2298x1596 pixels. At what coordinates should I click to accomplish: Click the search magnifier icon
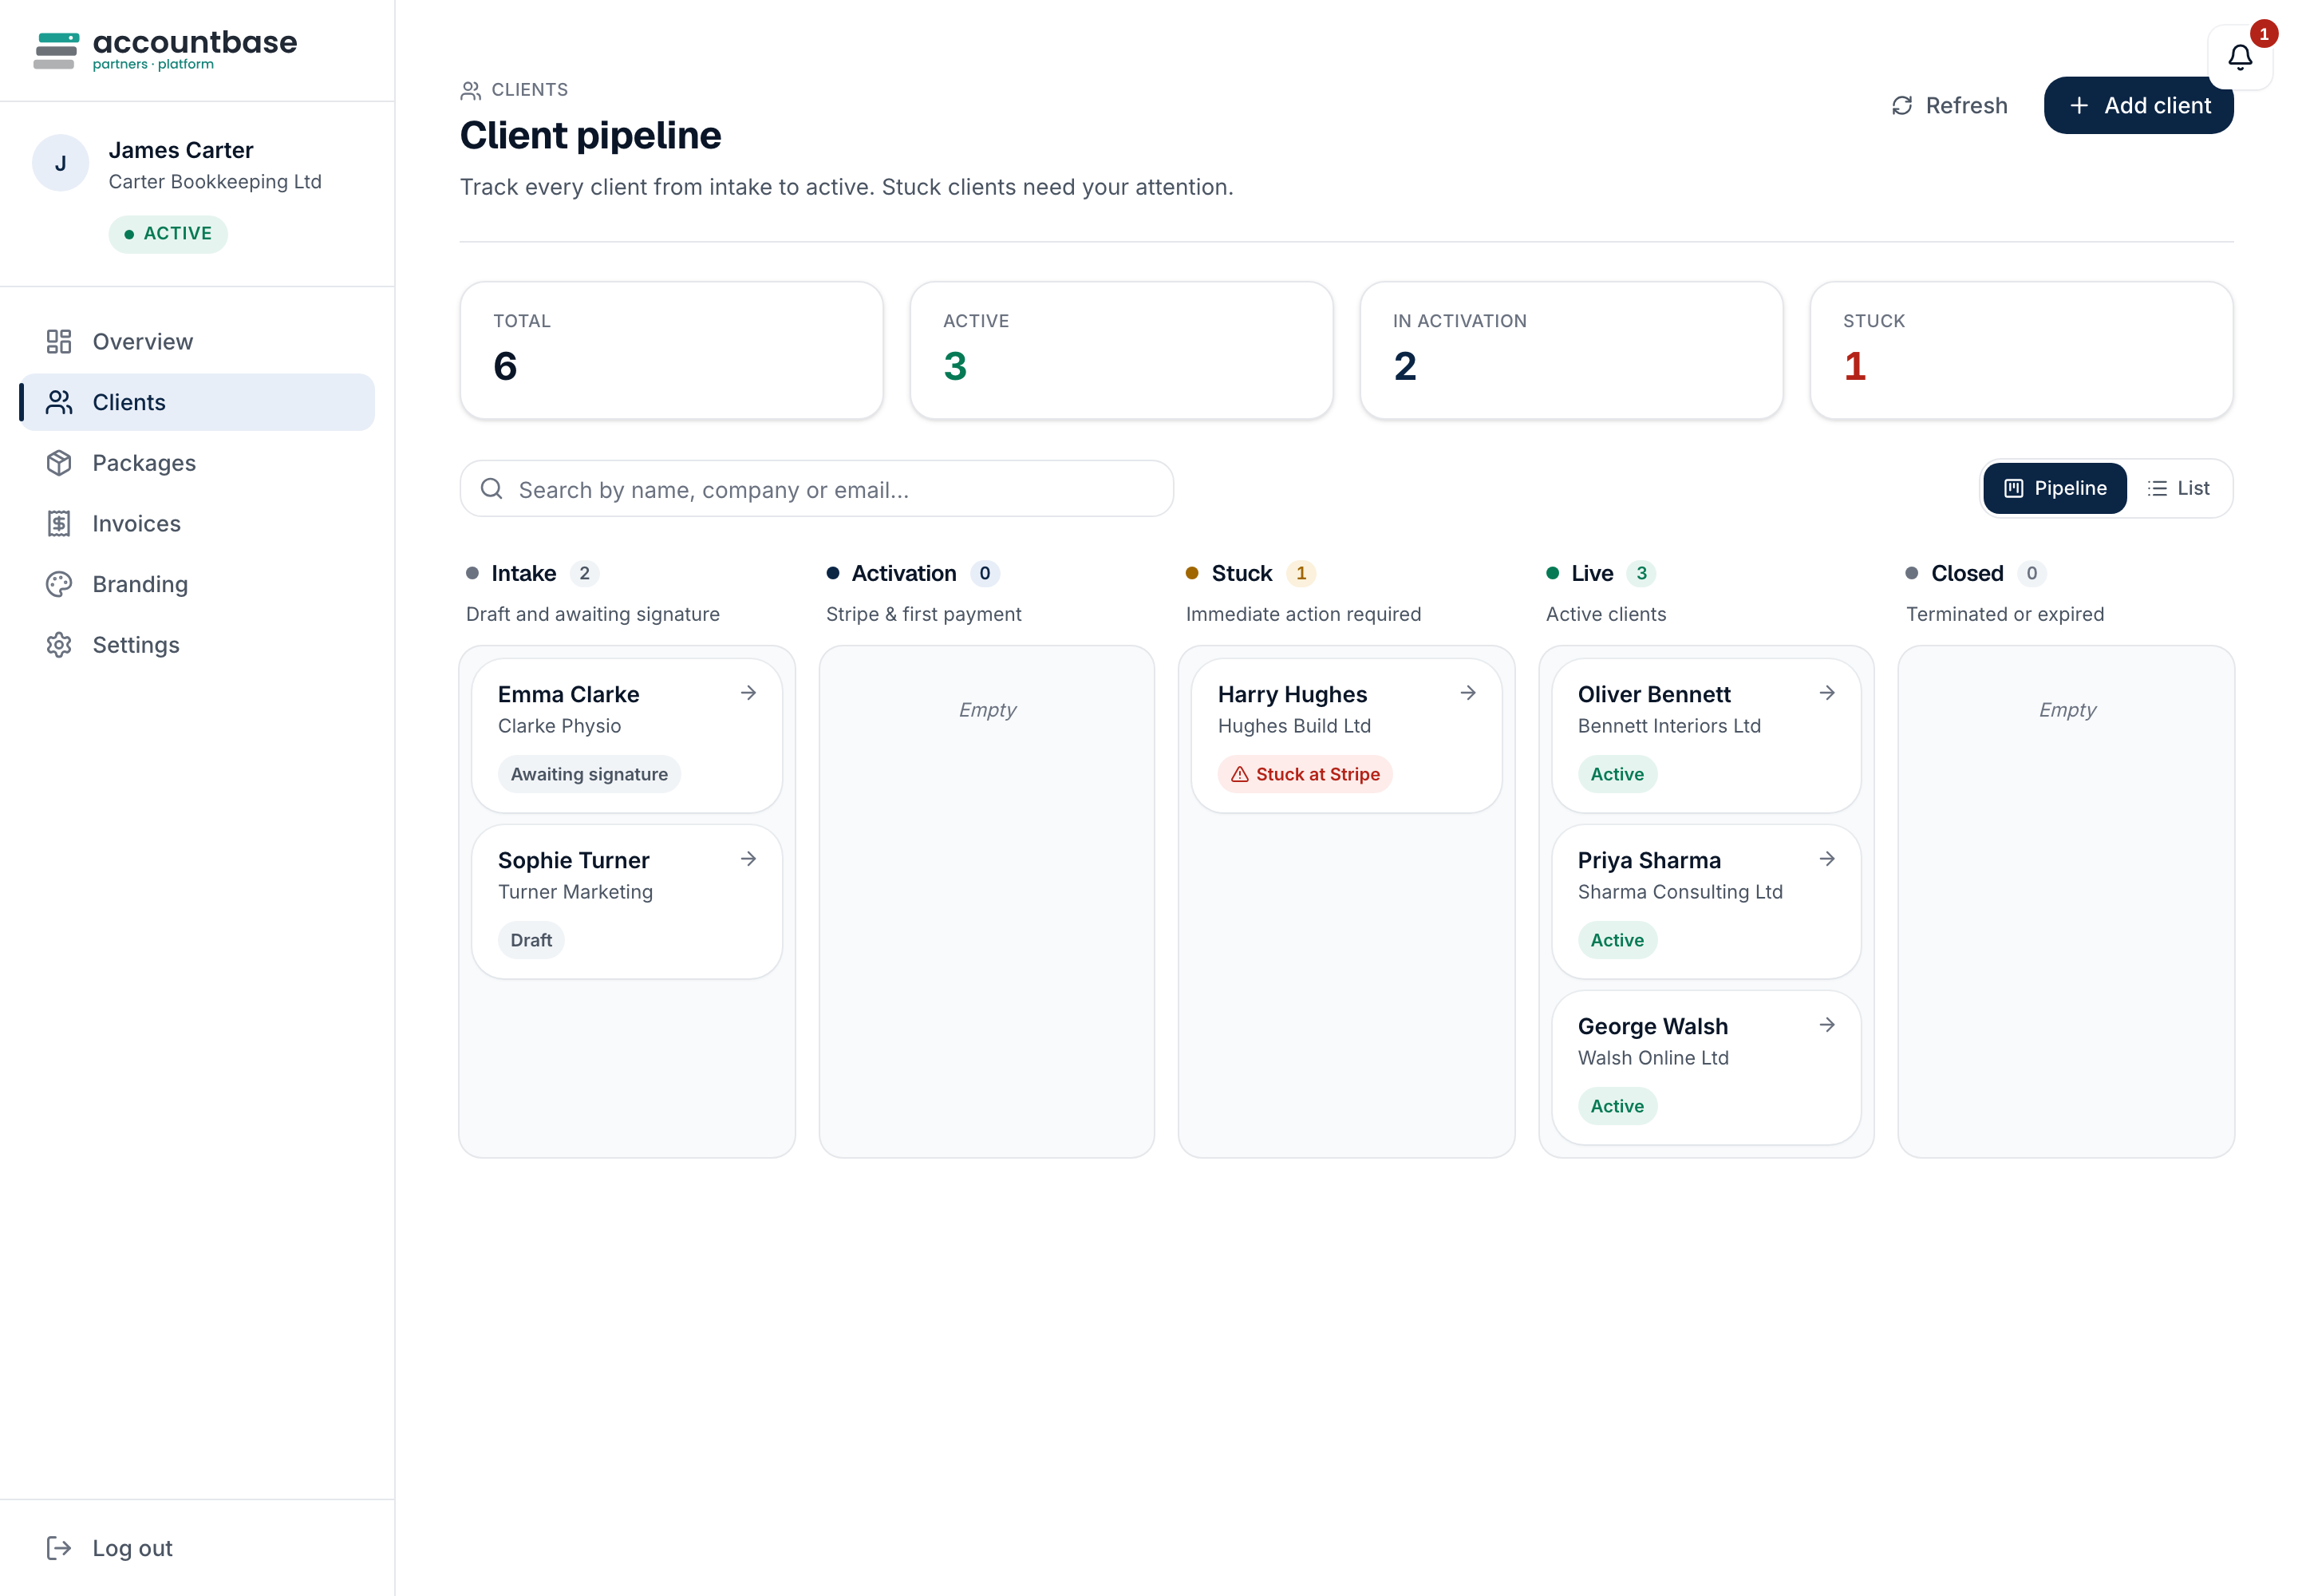click(x=491, y=488)
